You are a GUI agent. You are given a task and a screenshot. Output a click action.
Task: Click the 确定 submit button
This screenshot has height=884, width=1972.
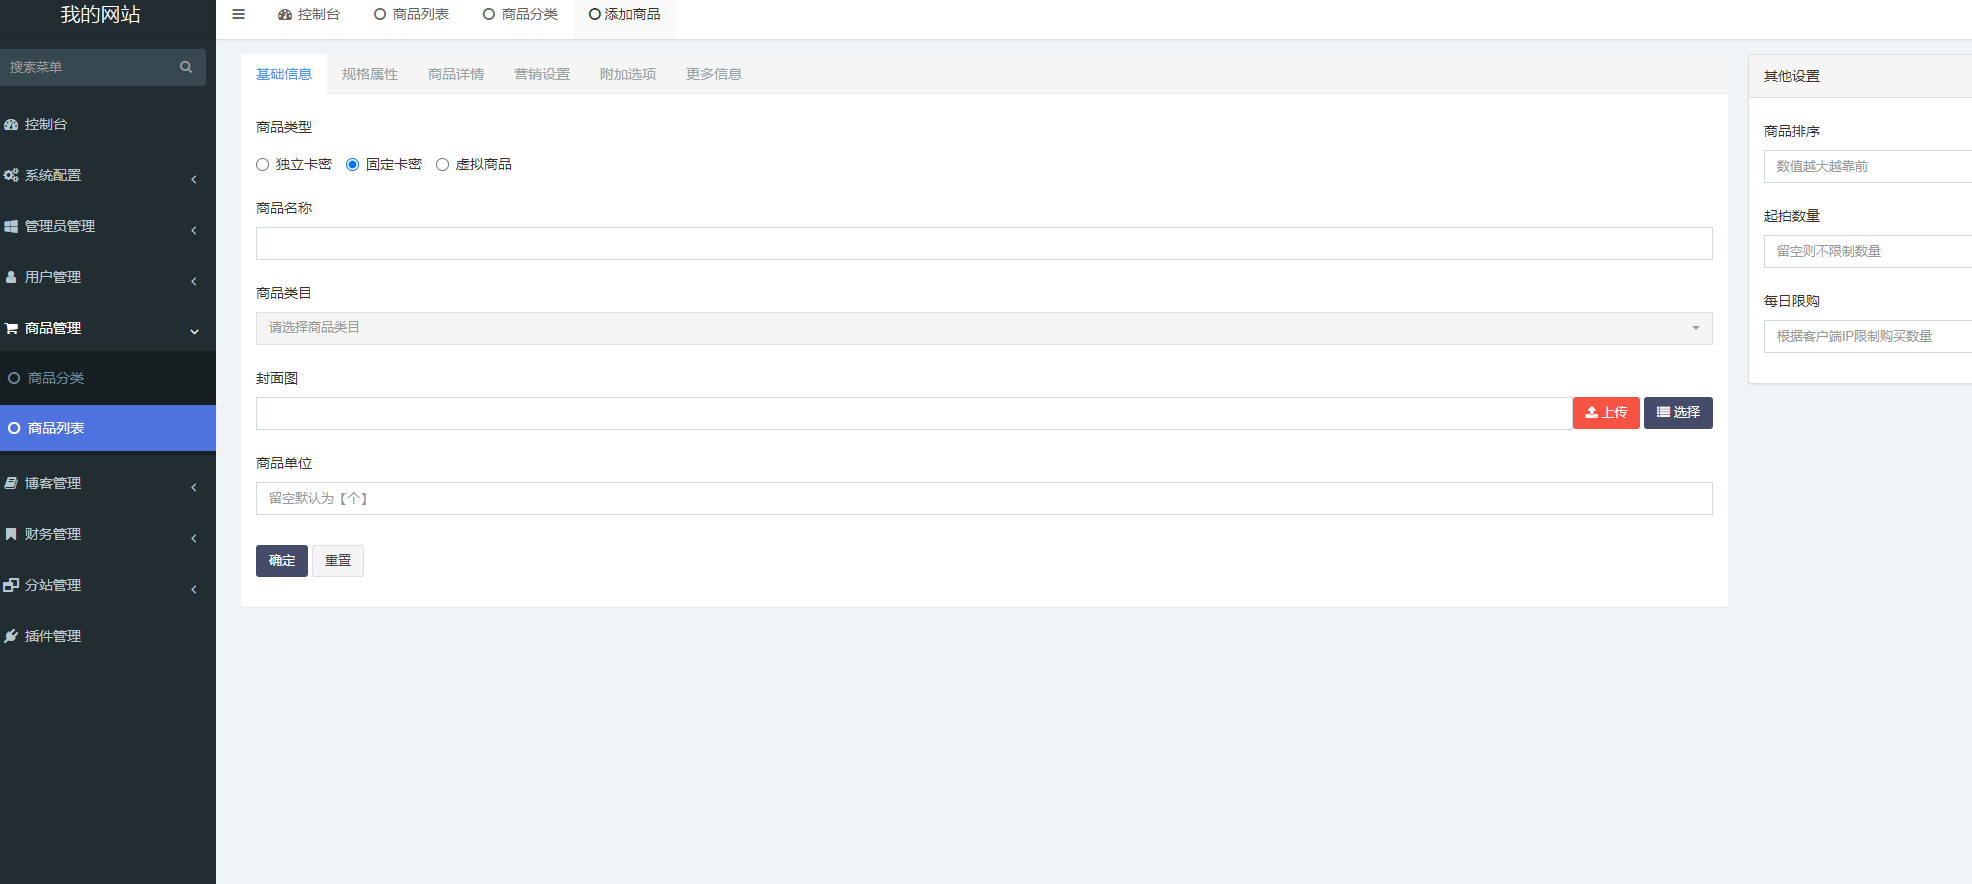click(281, 561)
